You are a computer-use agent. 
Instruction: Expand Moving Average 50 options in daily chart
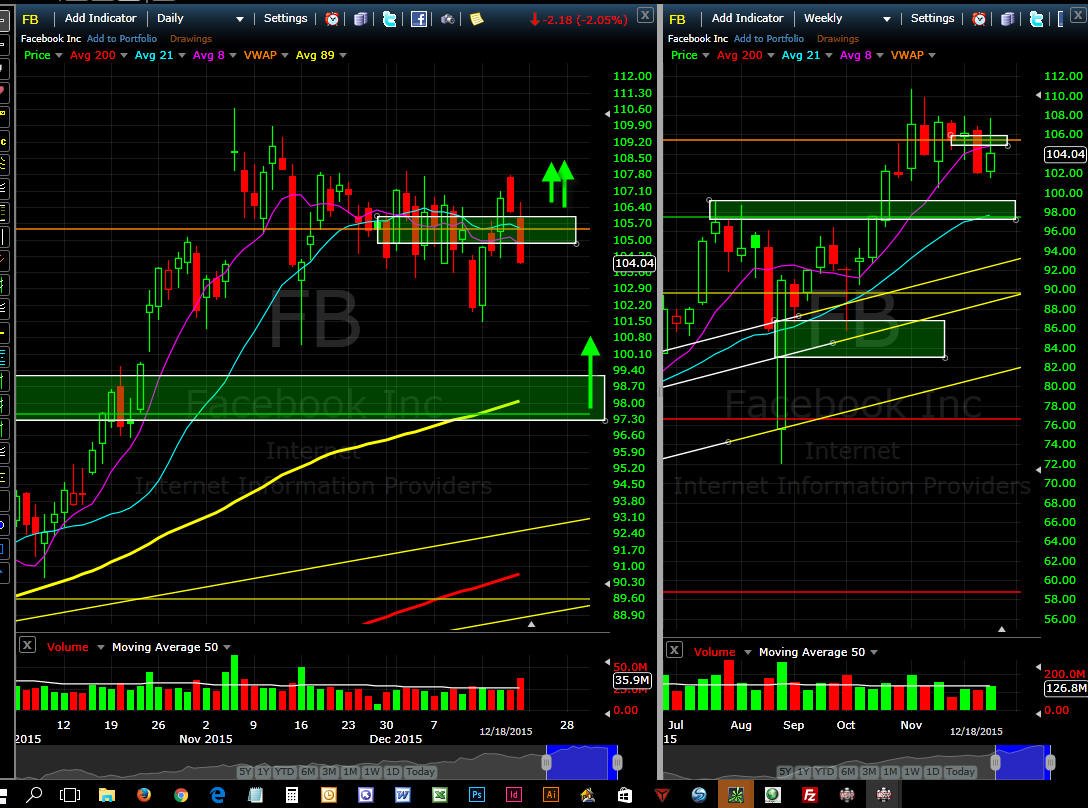click(227, 647)
